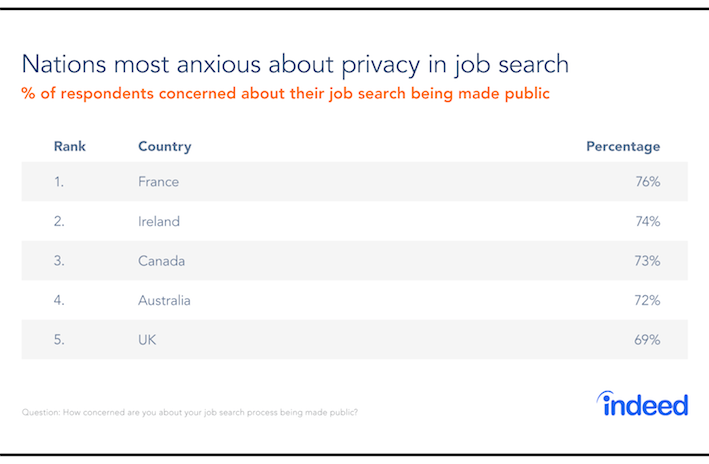Click rank number 5 in table
This screenshot has width=709, height=464.
pyautogui.click(x=59, y=340)
